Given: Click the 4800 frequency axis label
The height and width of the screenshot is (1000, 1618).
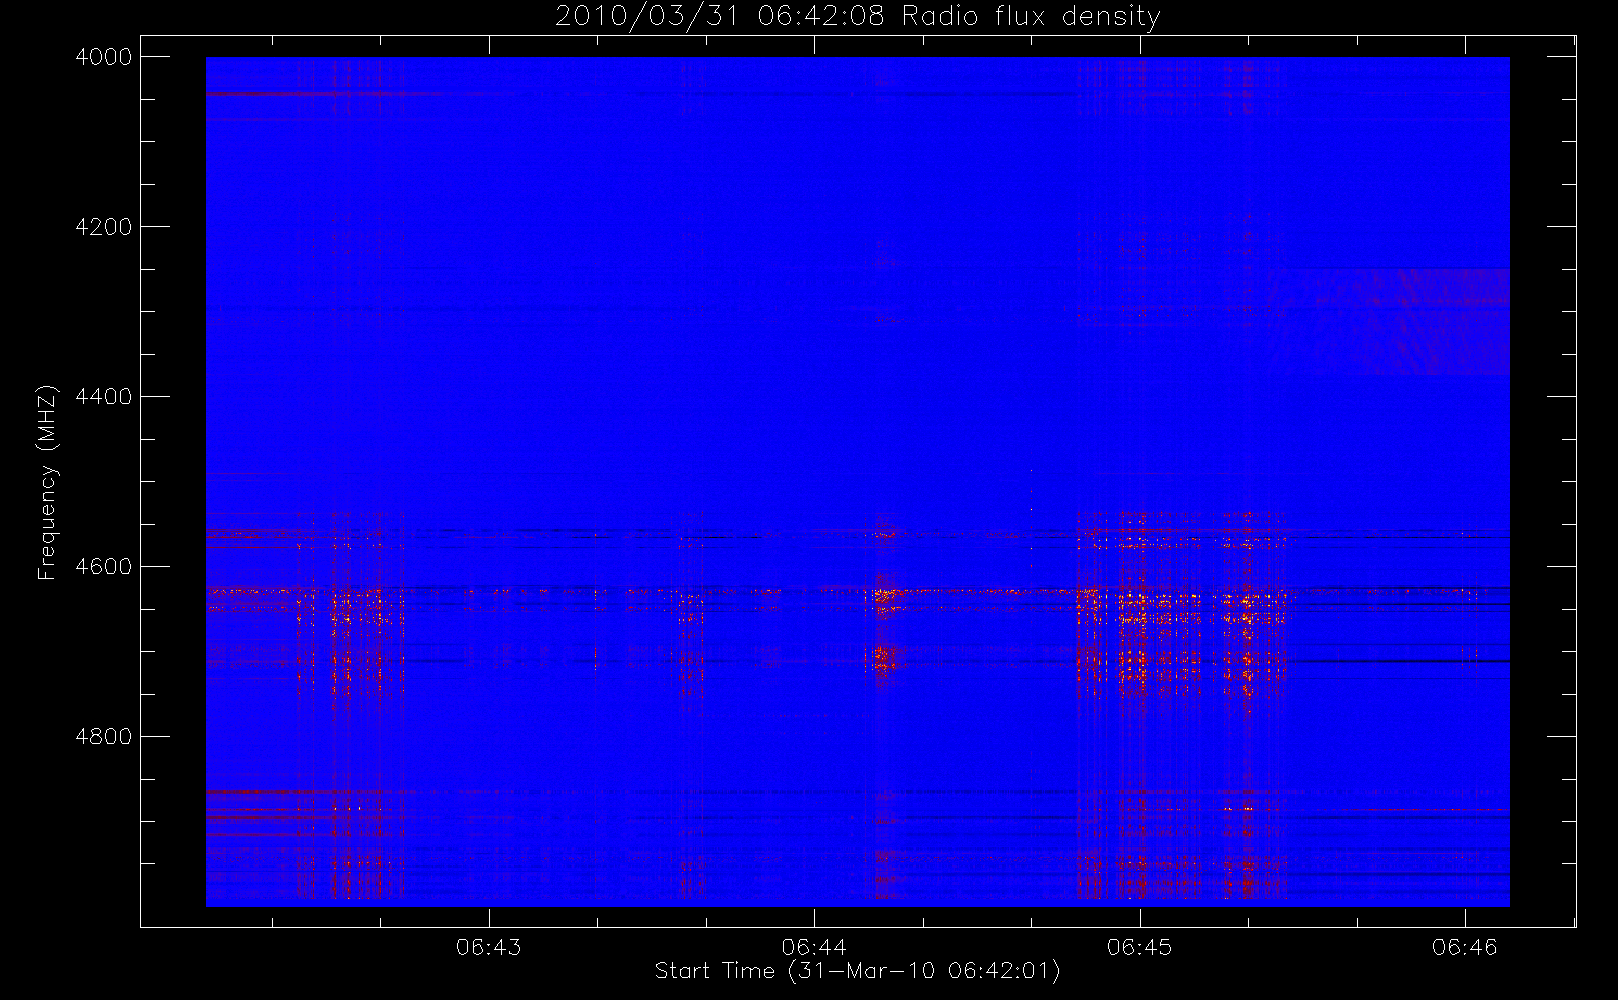Looking at the screenshot, I should [x=104, y=737].
